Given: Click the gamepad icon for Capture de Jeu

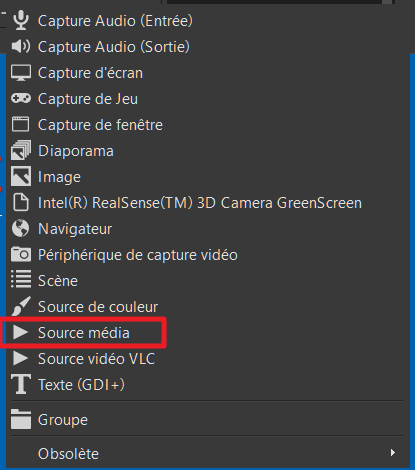Looking at the screenshot, I should [21, 98].
